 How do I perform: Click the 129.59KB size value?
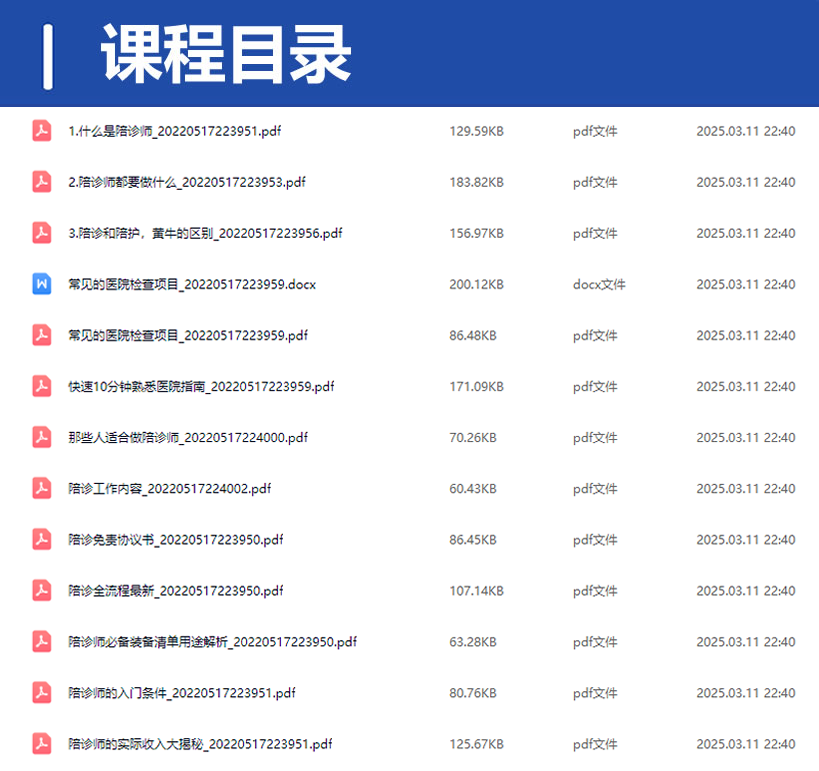point(476,131)
